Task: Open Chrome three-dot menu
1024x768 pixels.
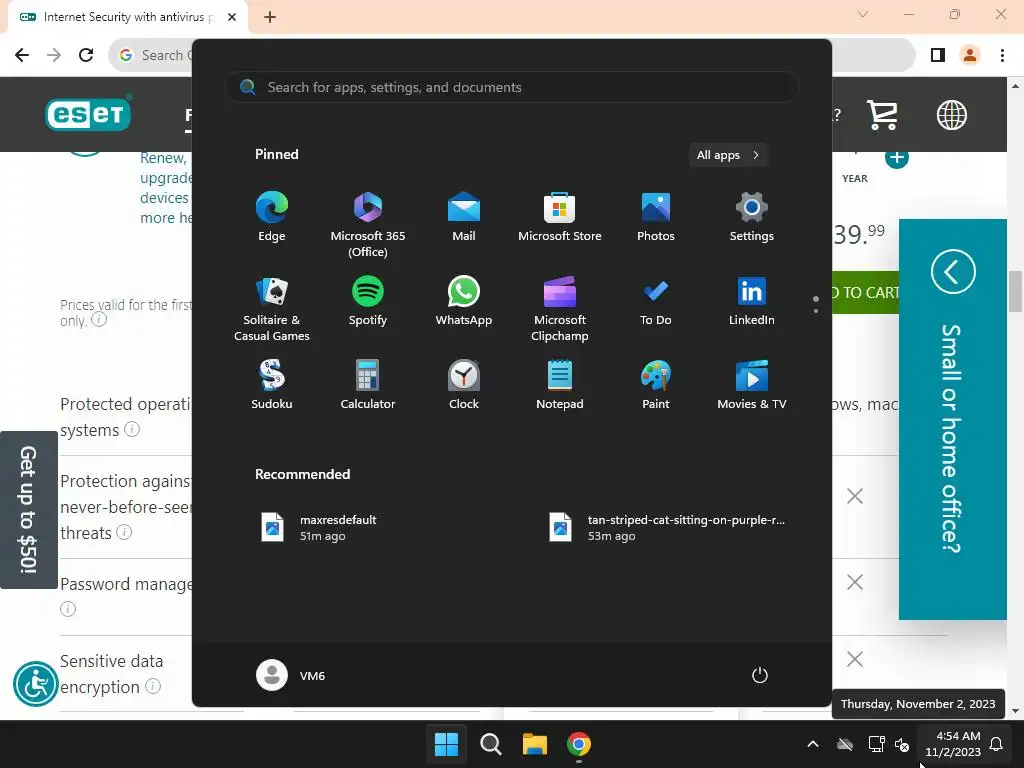Action: 1002,55
